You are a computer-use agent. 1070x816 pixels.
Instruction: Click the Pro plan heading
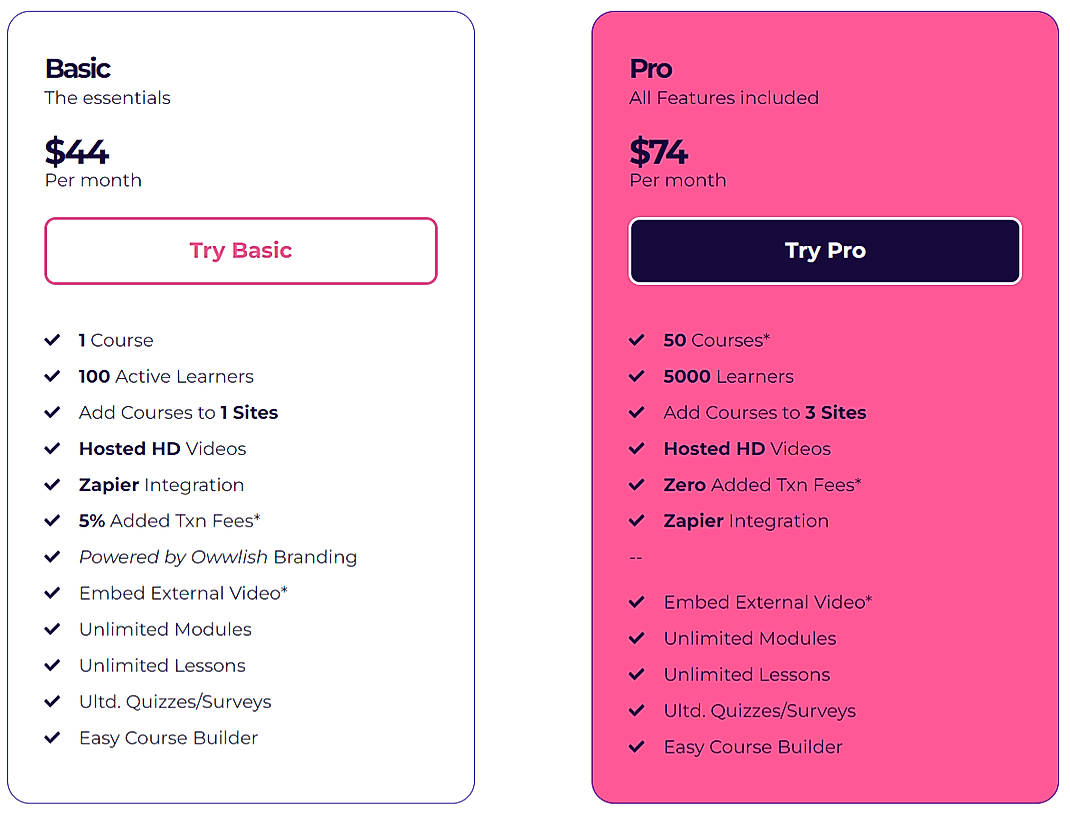(x=650, y=68)
